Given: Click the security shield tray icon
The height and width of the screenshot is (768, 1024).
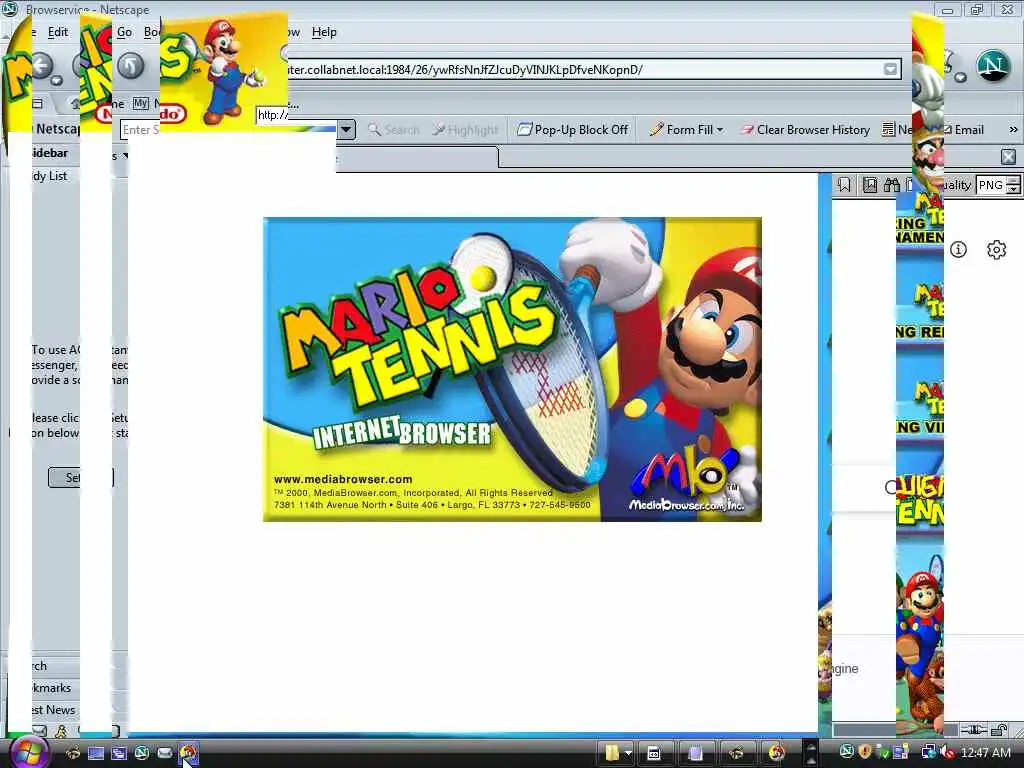Looking at the screenshot, I should [865, 752].
